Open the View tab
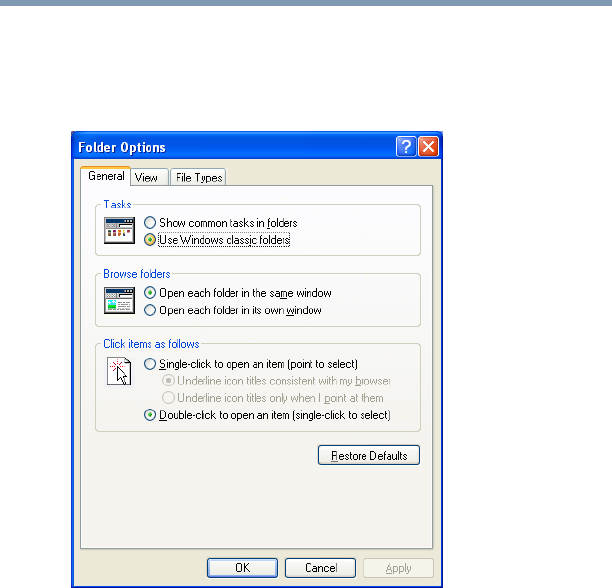 (149, 178)
